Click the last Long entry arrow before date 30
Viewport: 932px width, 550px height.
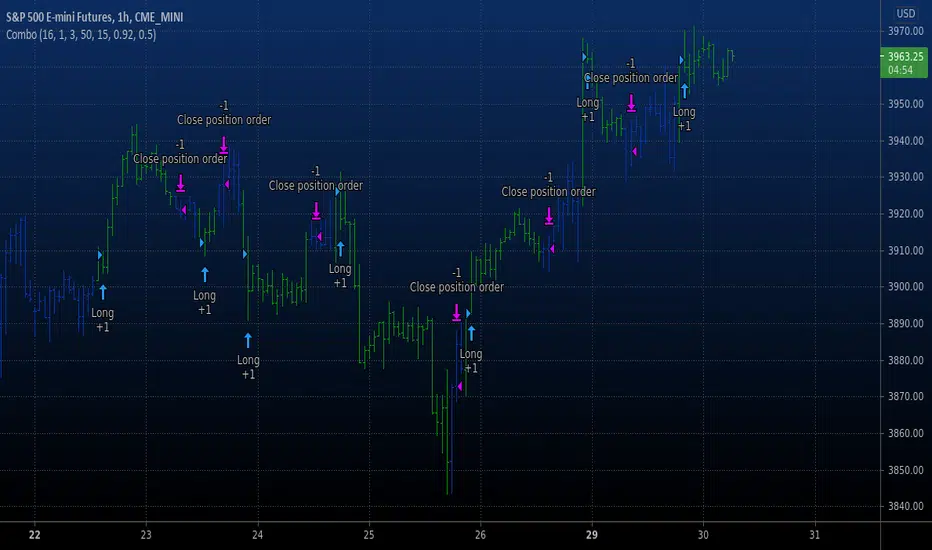[684, 91]
